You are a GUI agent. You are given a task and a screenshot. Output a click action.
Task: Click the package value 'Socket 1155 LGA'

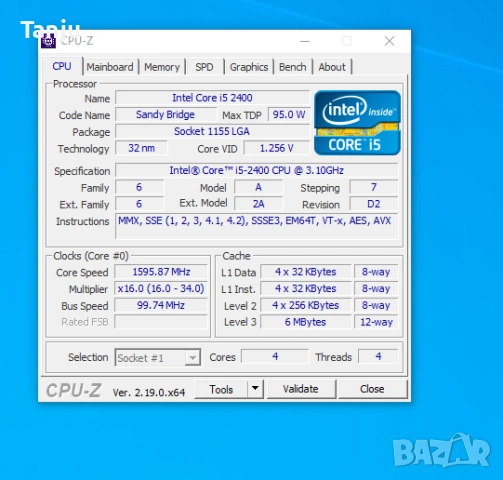click(x=212, y=131)
